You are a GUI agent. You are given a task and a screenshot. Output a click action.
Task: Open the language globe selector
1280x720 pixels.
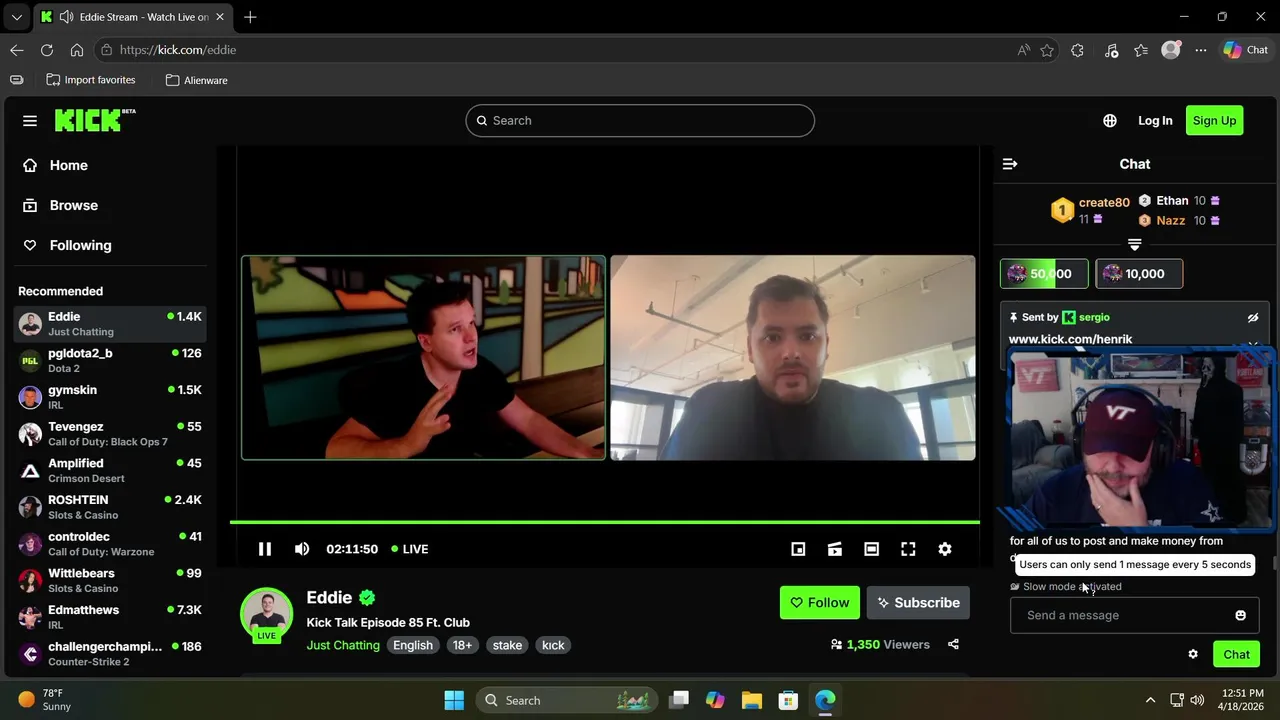[x=1110, y=121]
